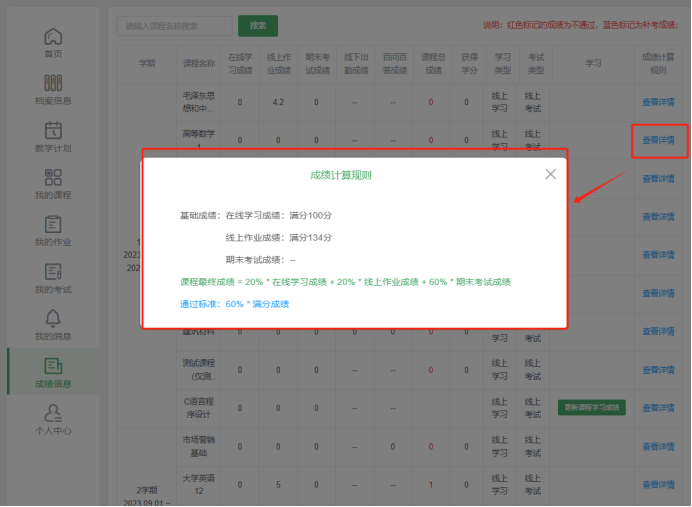The width and height of the screenshot is (692, 507).
Task: Open the 教学计划 calendar icon
Action: click(53, 130)
